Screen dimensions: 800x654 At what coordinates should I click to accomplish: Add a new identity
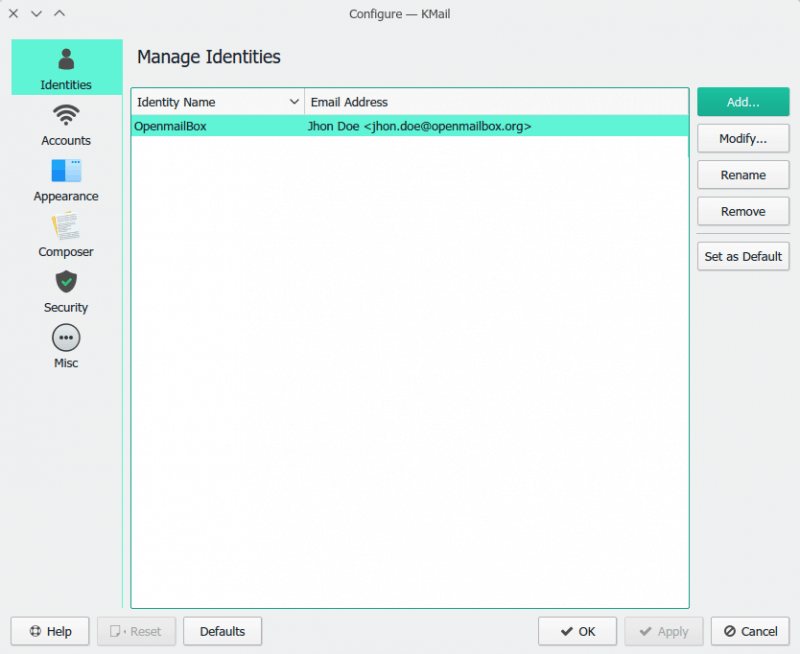coord(743,101)
